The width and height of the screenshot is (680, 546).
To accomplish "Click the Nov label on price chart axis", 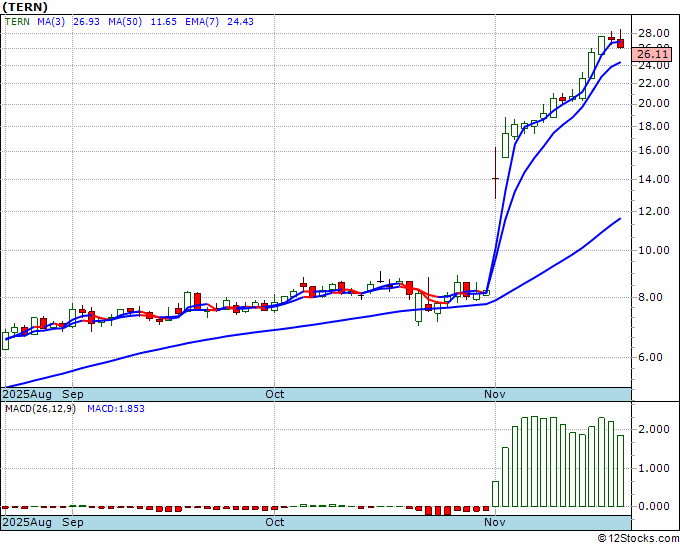I will tap(495, 395).
